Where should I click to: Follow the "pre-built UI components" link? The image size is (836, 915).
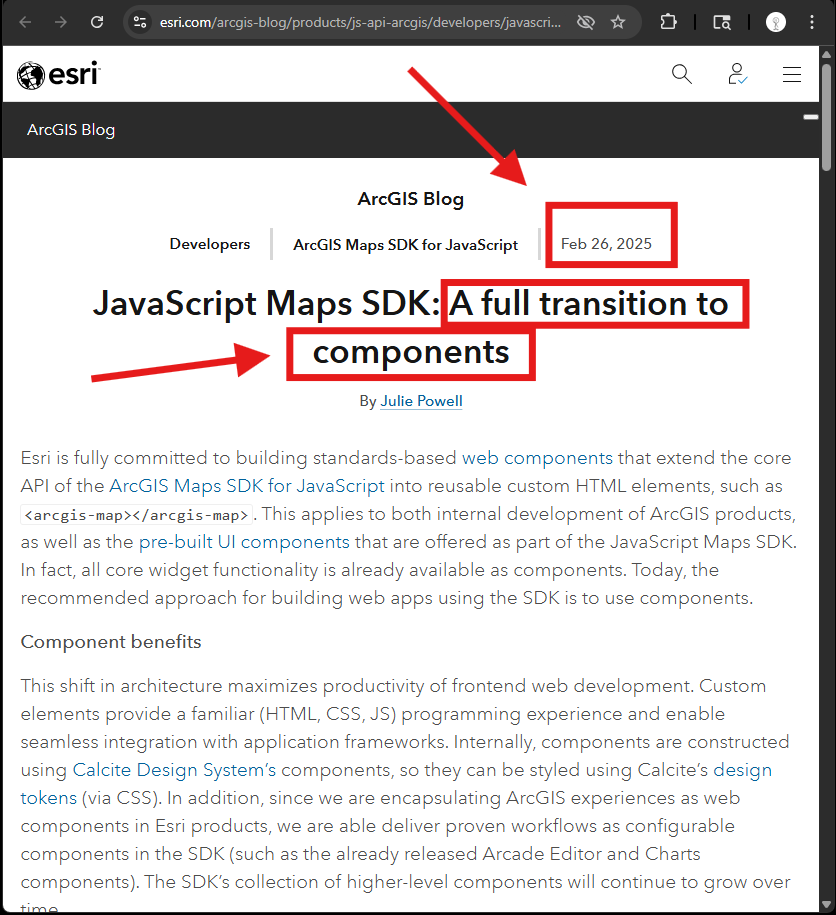click(244, 542)
